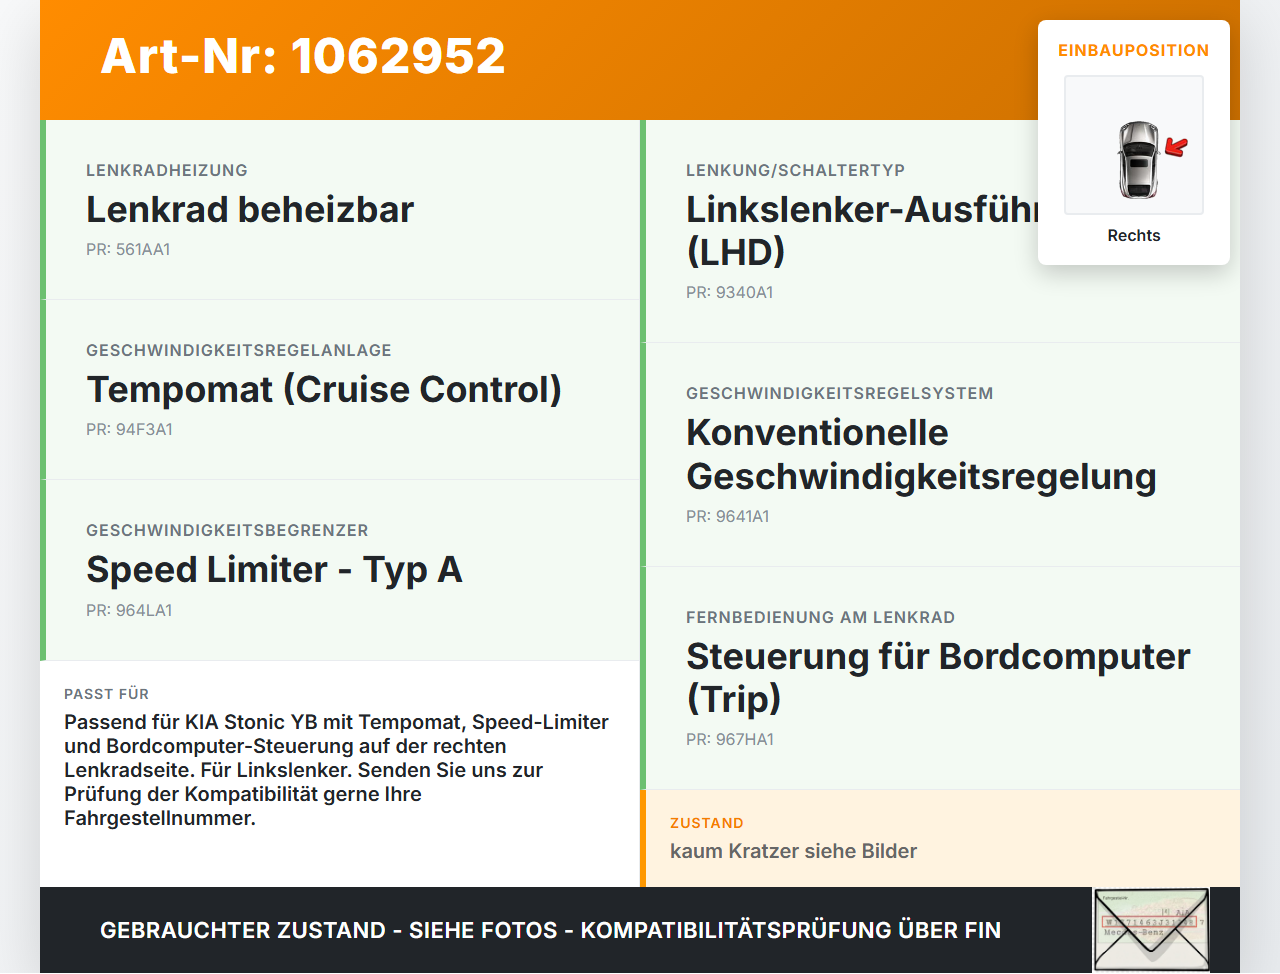Screen dimensions: 1280x974
Task: Select 'kaum Kratzer siehe Bilder' text
Action: click(x=793, y=851)
